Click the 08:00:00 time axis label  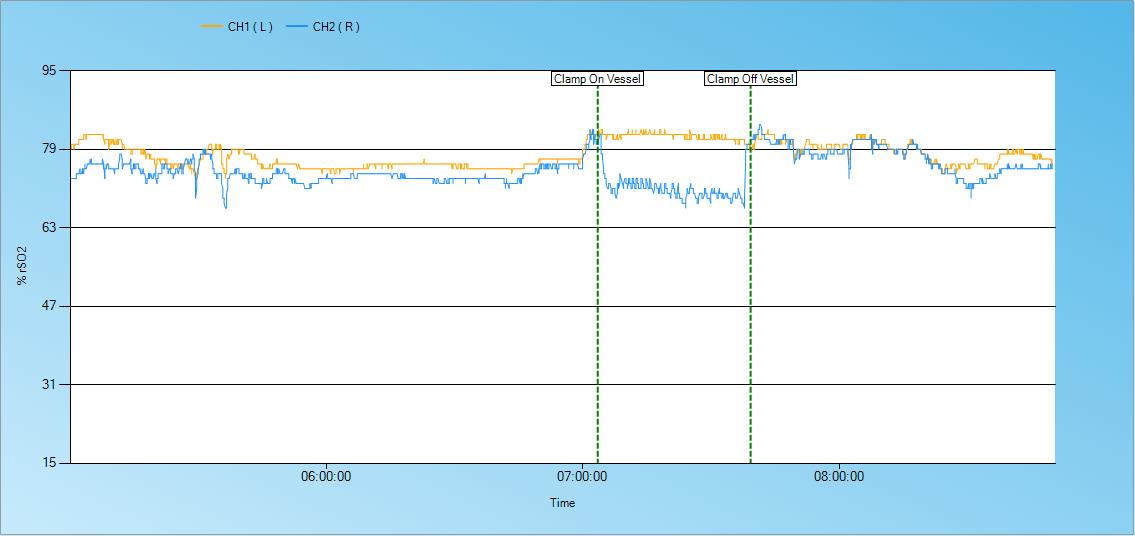[839, 477]
